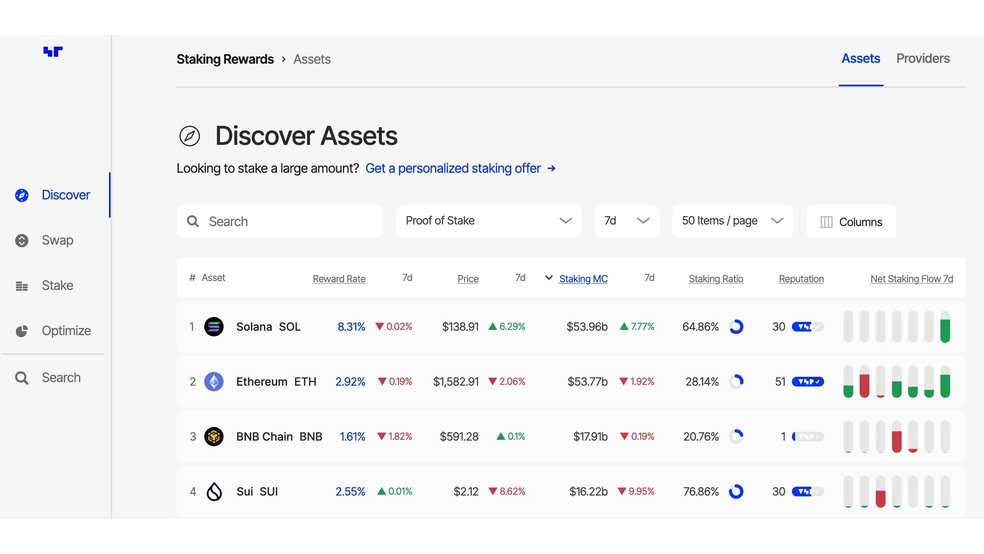Viewport: 984px width, 554px height.
Task: Open the Proof of Stake dropdown
Action: [489, 221]
